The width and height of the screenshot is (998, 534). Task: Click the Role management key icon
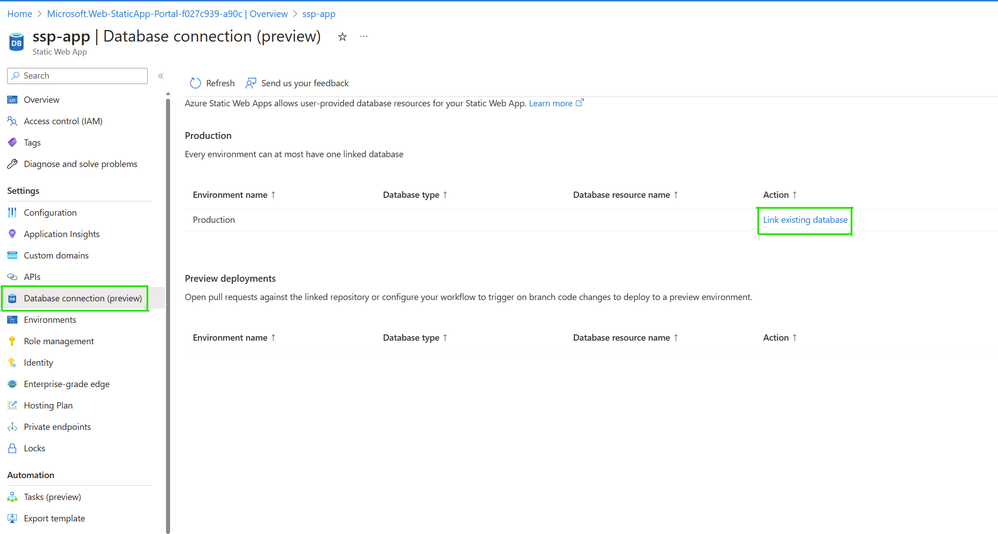click(x=12, y=341)
